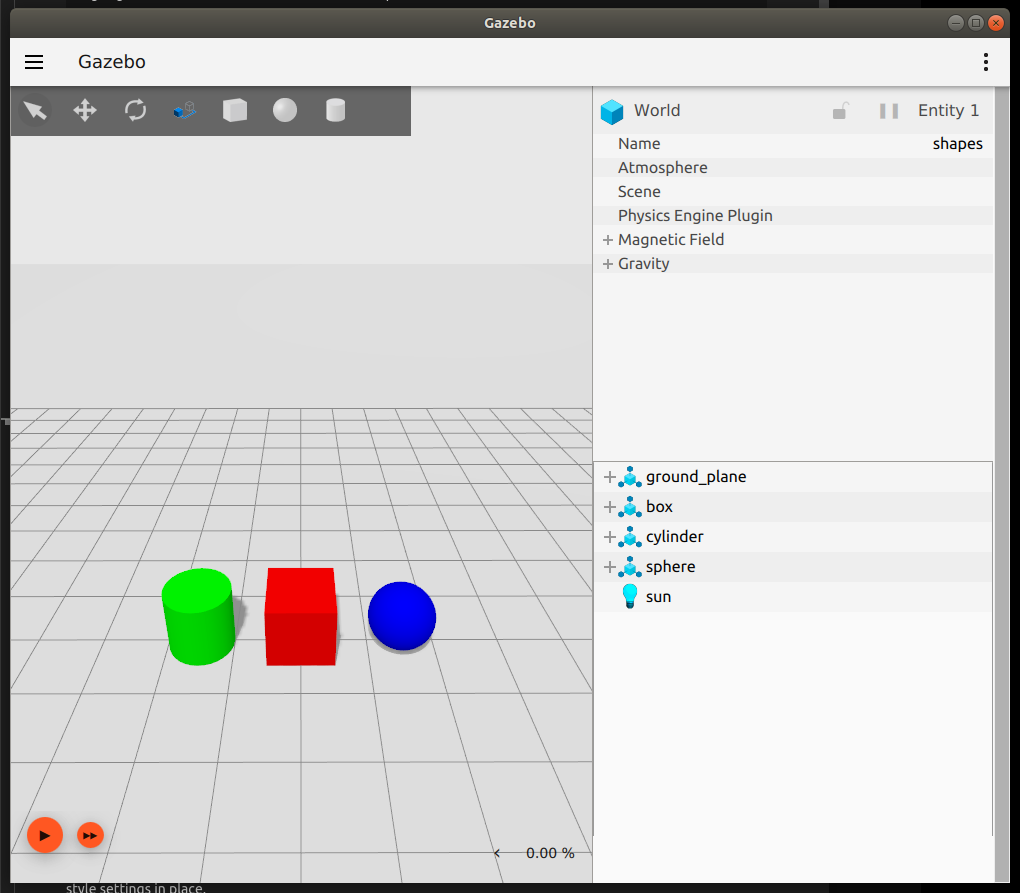Click the Atmosphere property row
1020x893 pixels.
793,168
